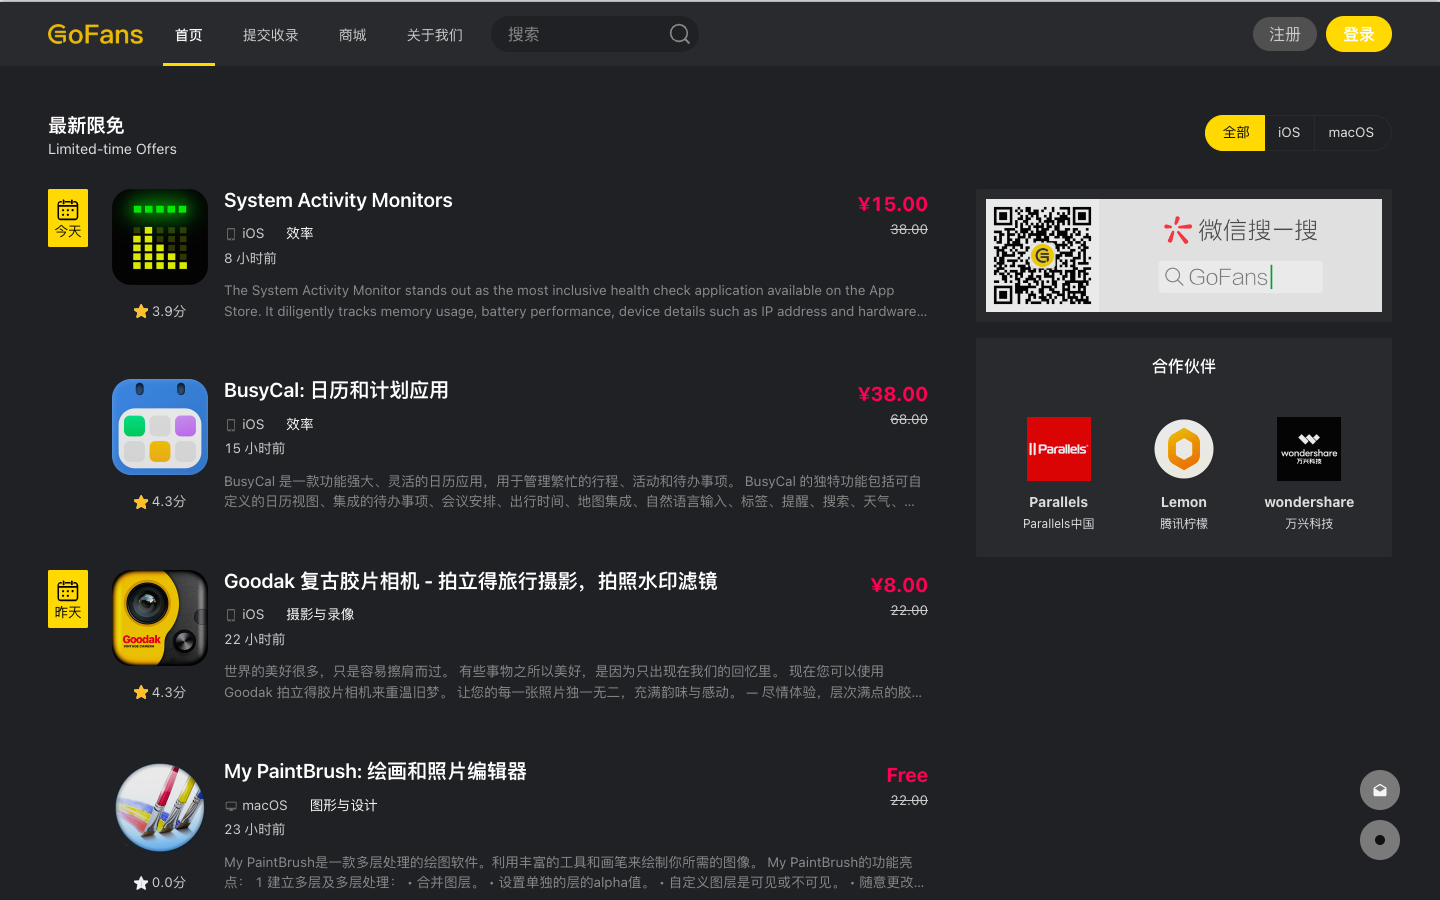This screenshot has height=900, width=1440.
Task: Click the scroll-to-top circle button
Action: (1379, 840)
